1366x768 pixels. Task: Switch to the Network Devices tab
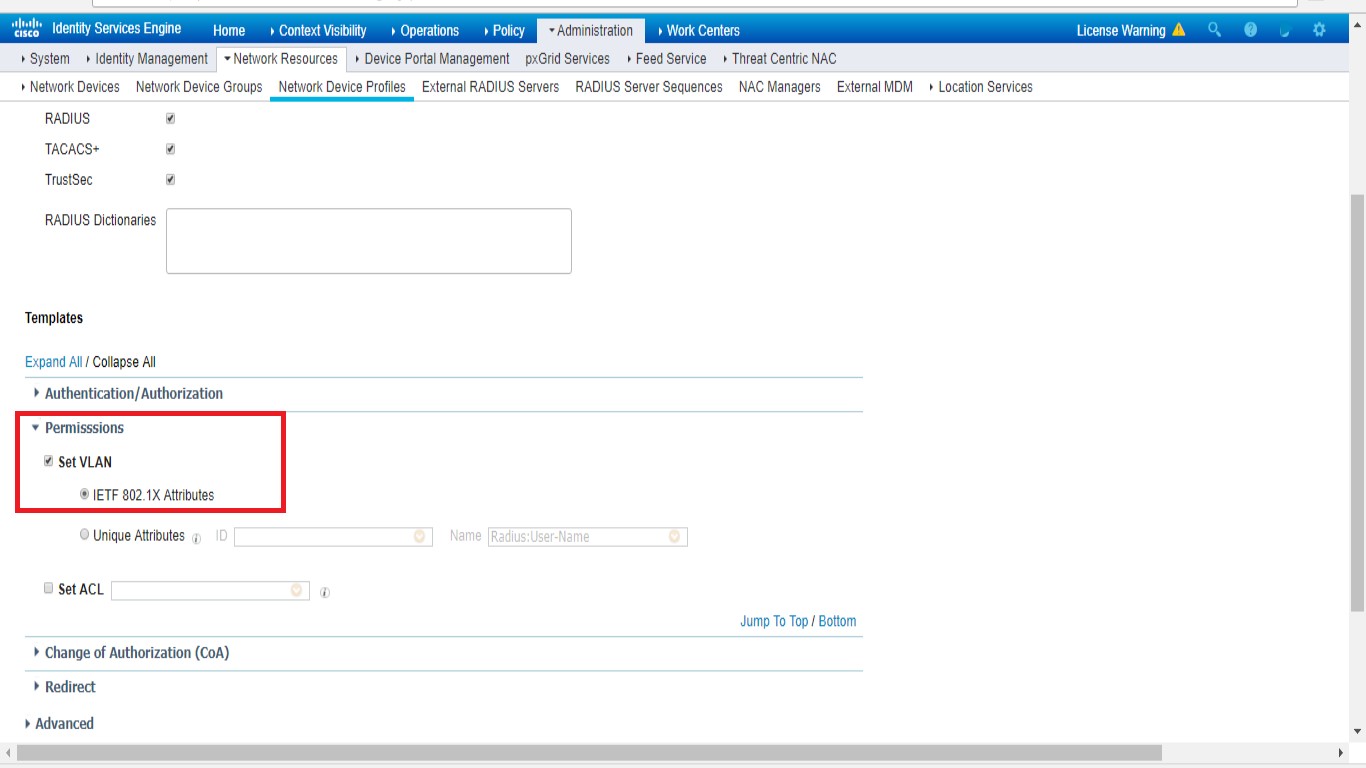coord(70,87)
